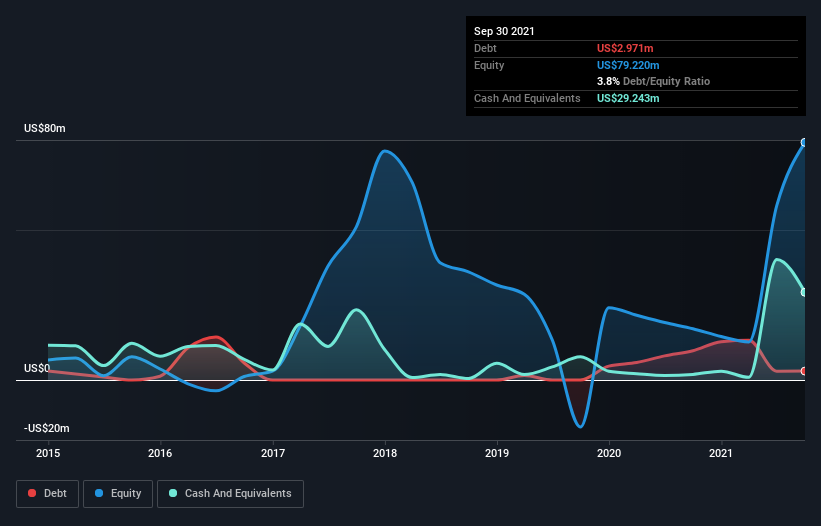Select the 2017 x-axis label
The height and width of the screenshot is (526, 821).
coord(273,453)
